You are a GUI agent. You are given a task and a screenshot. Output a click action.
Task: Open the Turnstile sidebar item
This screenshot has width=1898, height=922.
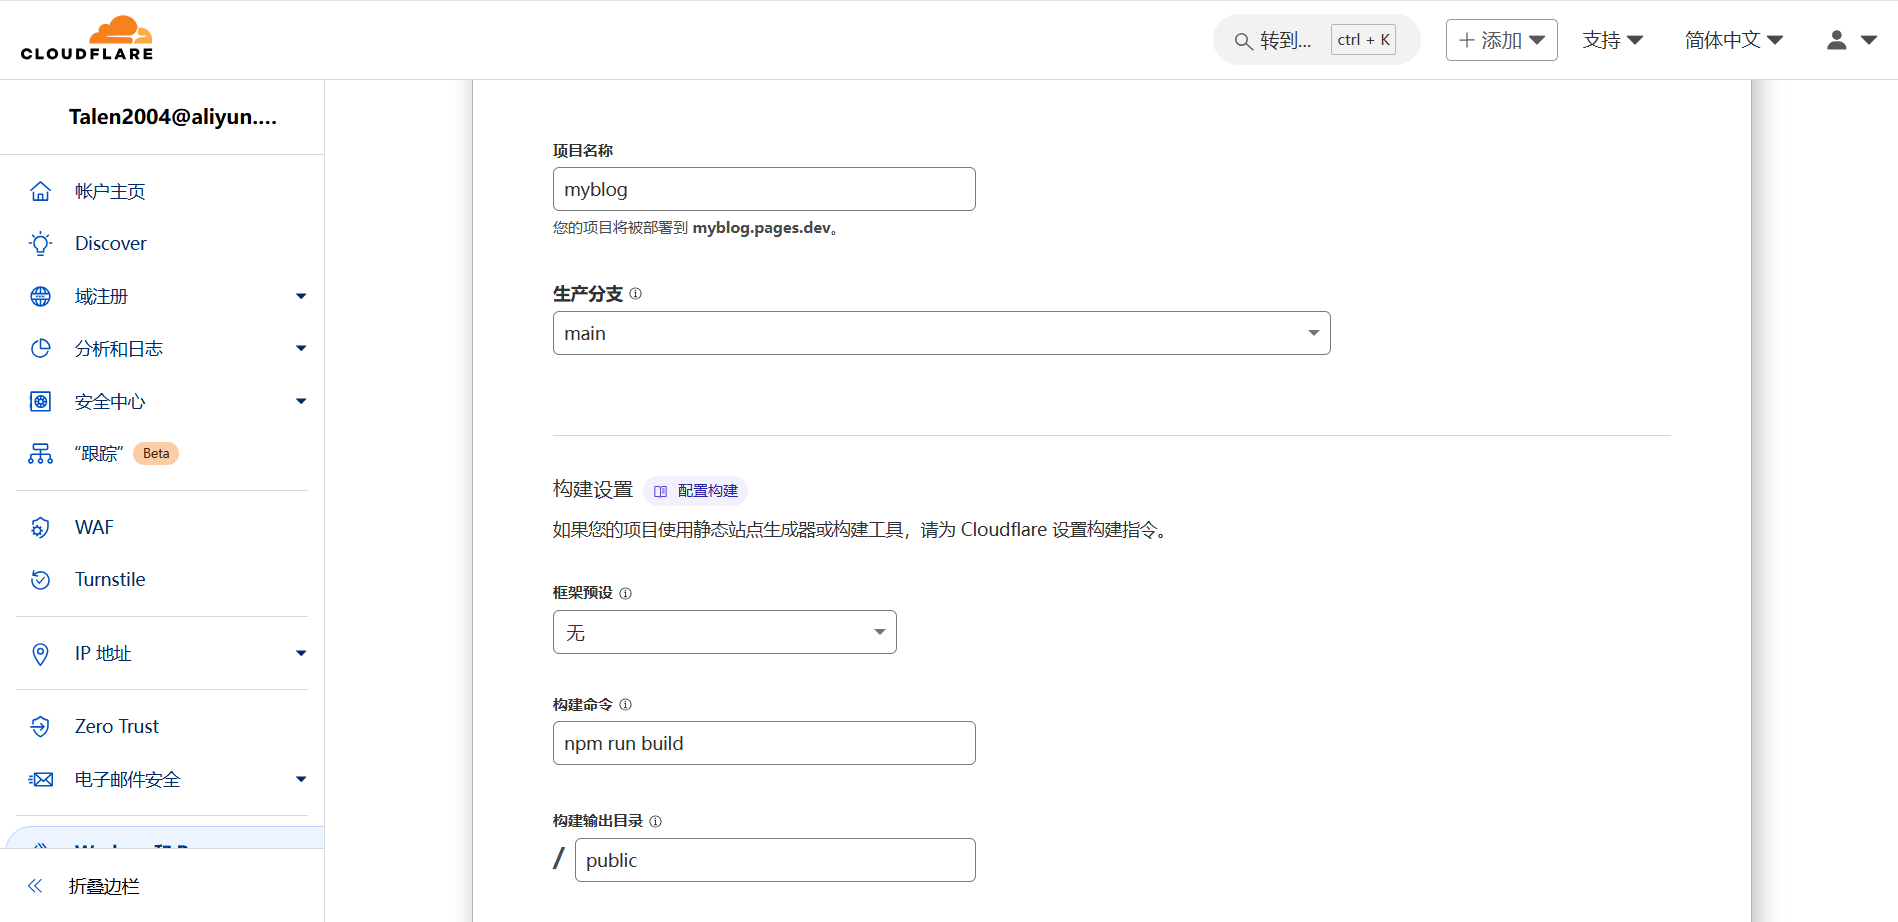point(110,579)
